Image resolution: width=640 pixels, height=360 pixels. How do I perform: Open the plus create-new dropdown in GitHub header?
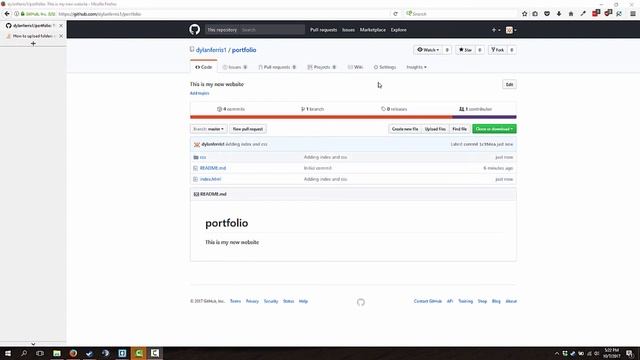(x=496, y=30)
